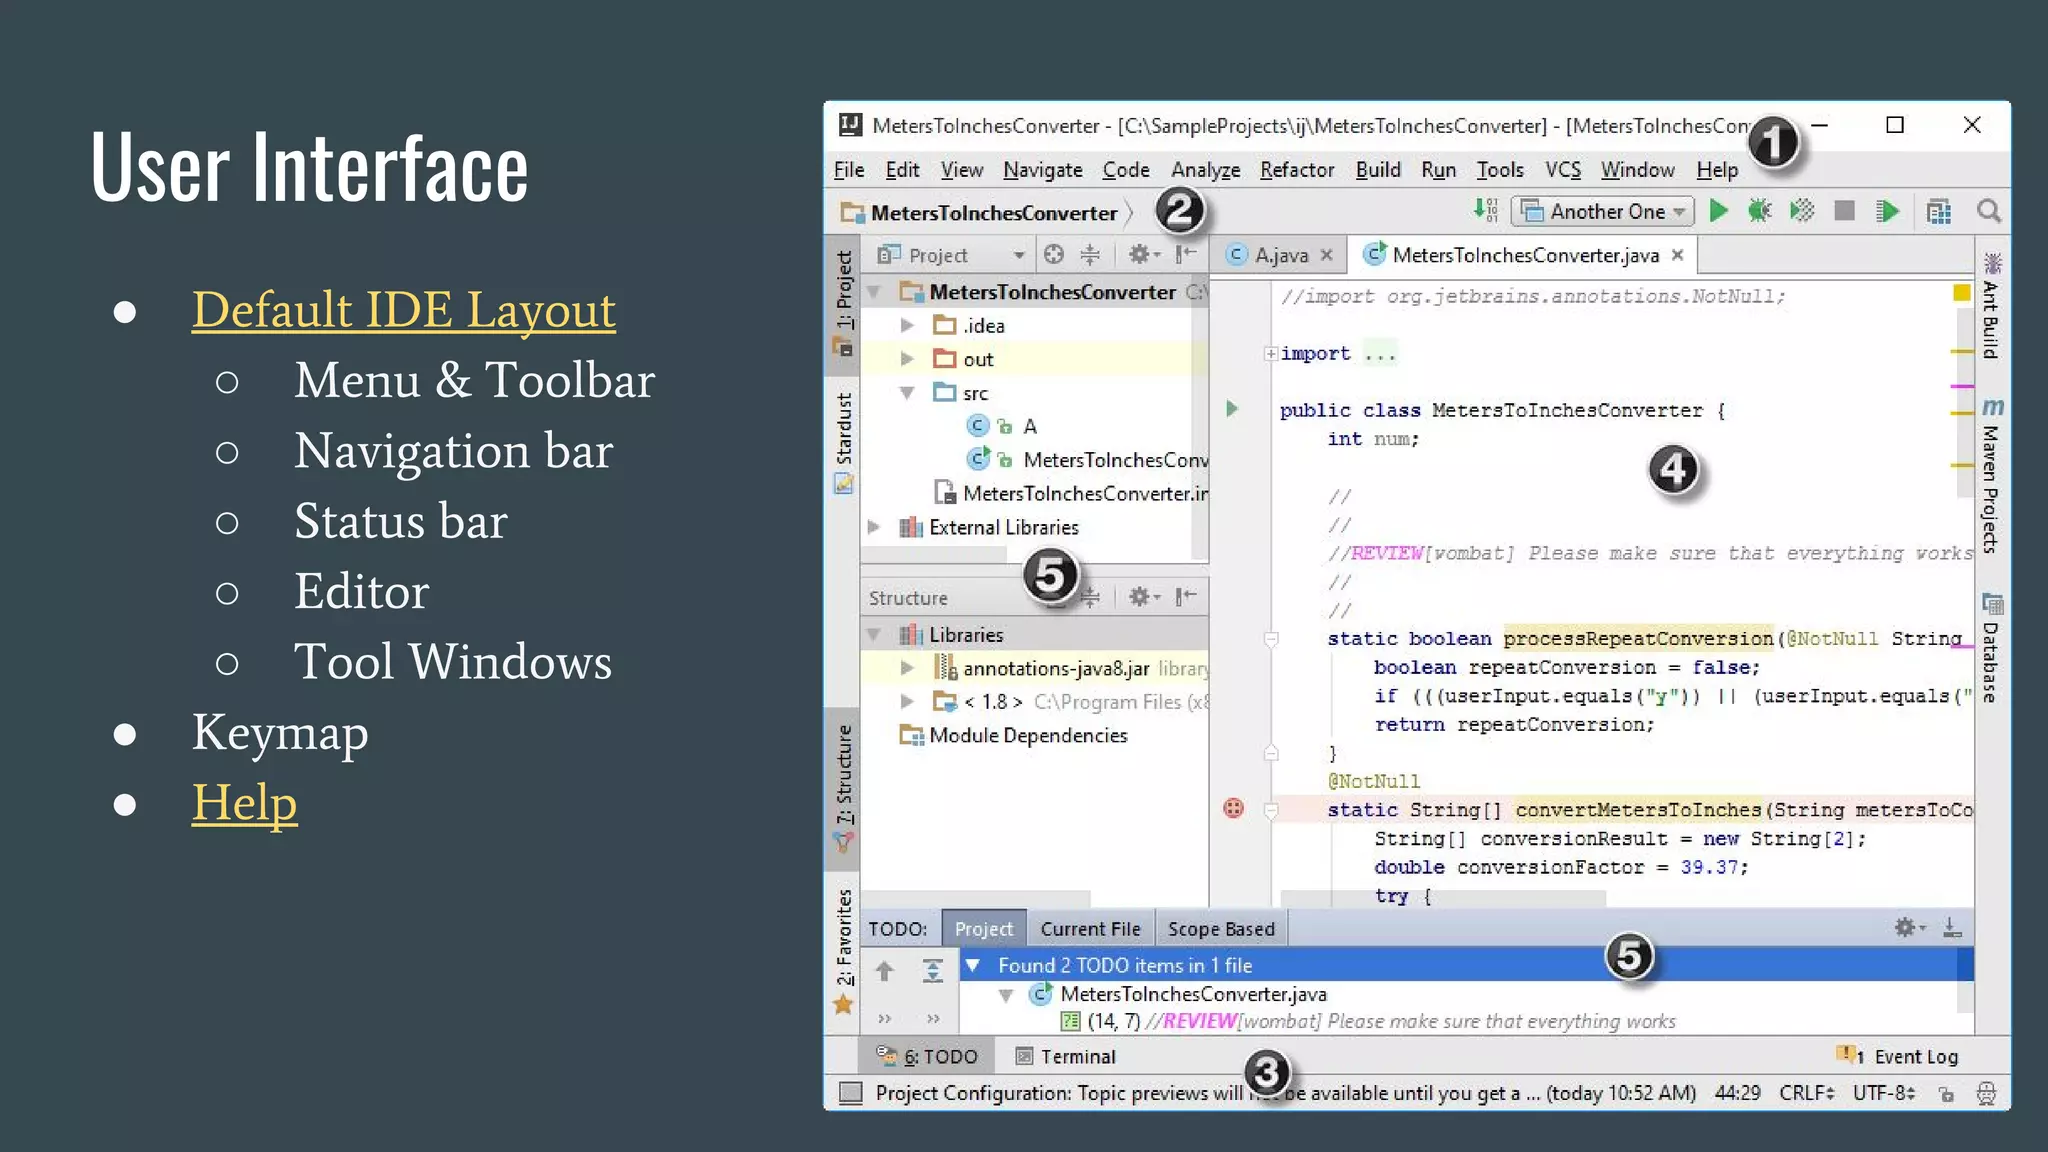Screen dimensions: 2048x1152
Task: Click the yellow inspection status square atop the editor
Action: tap(1961, 293)
